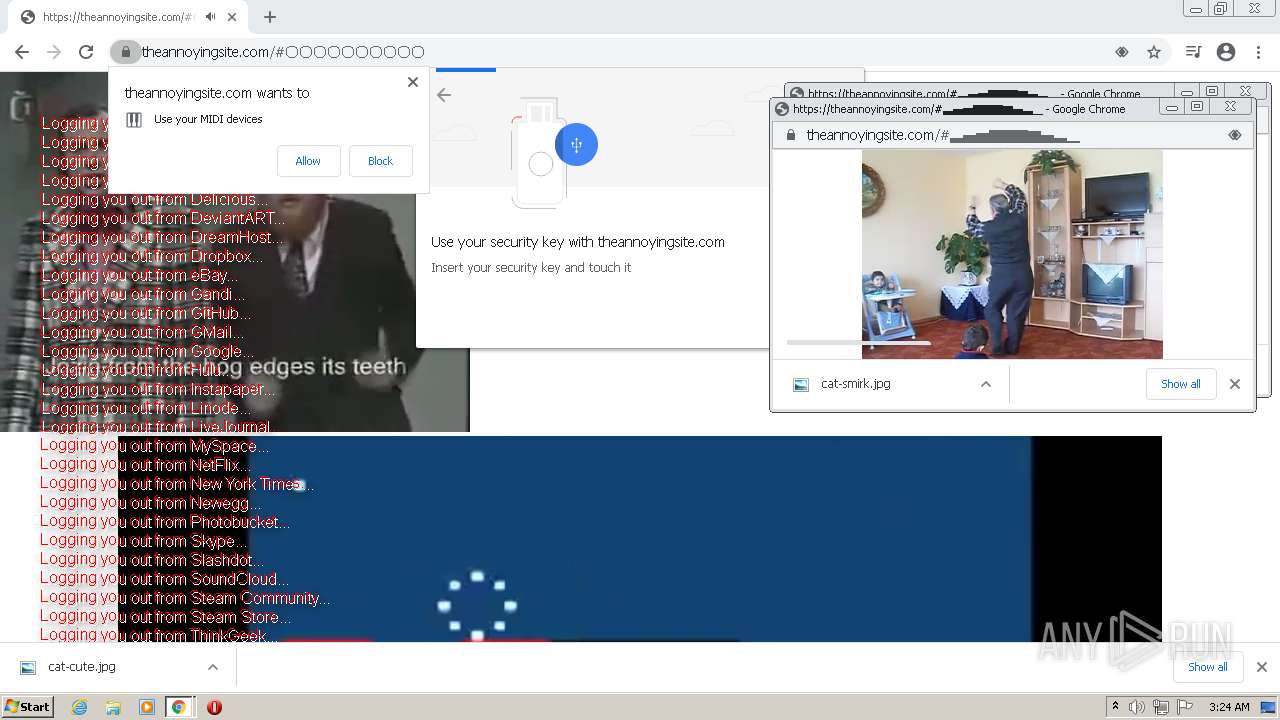Click the 'Logging you out from SoundCloud...' text
This screenshot has height=720, width=1280.
pos(165,579)
